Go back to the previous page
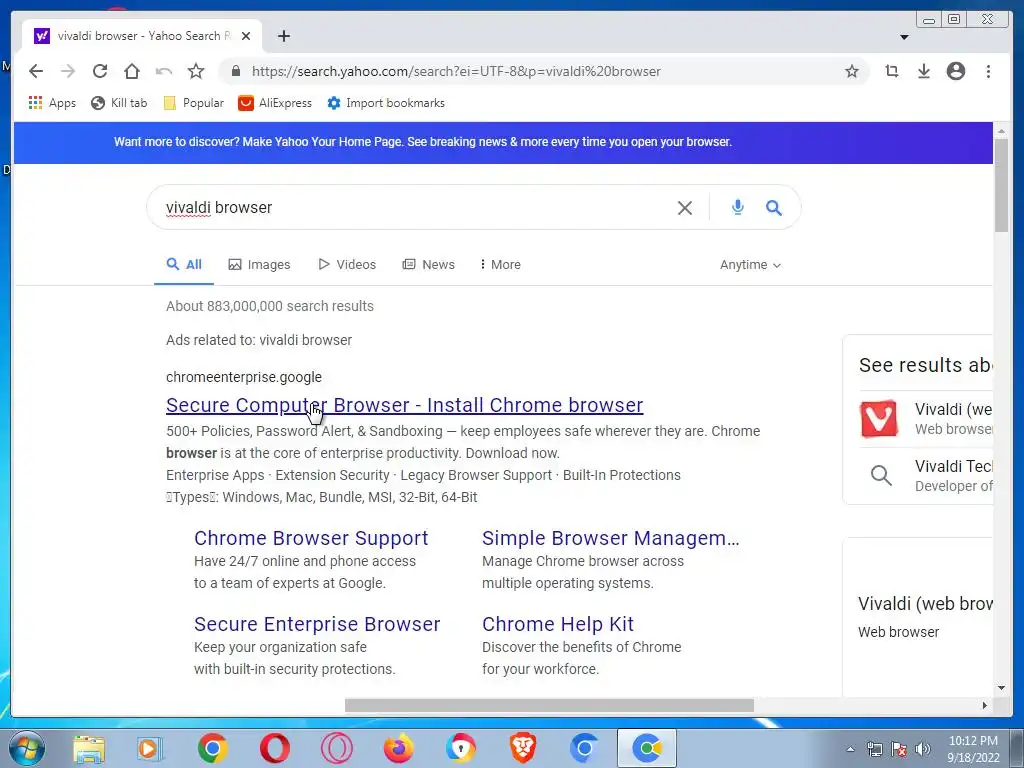 click(x=36, y=71)
